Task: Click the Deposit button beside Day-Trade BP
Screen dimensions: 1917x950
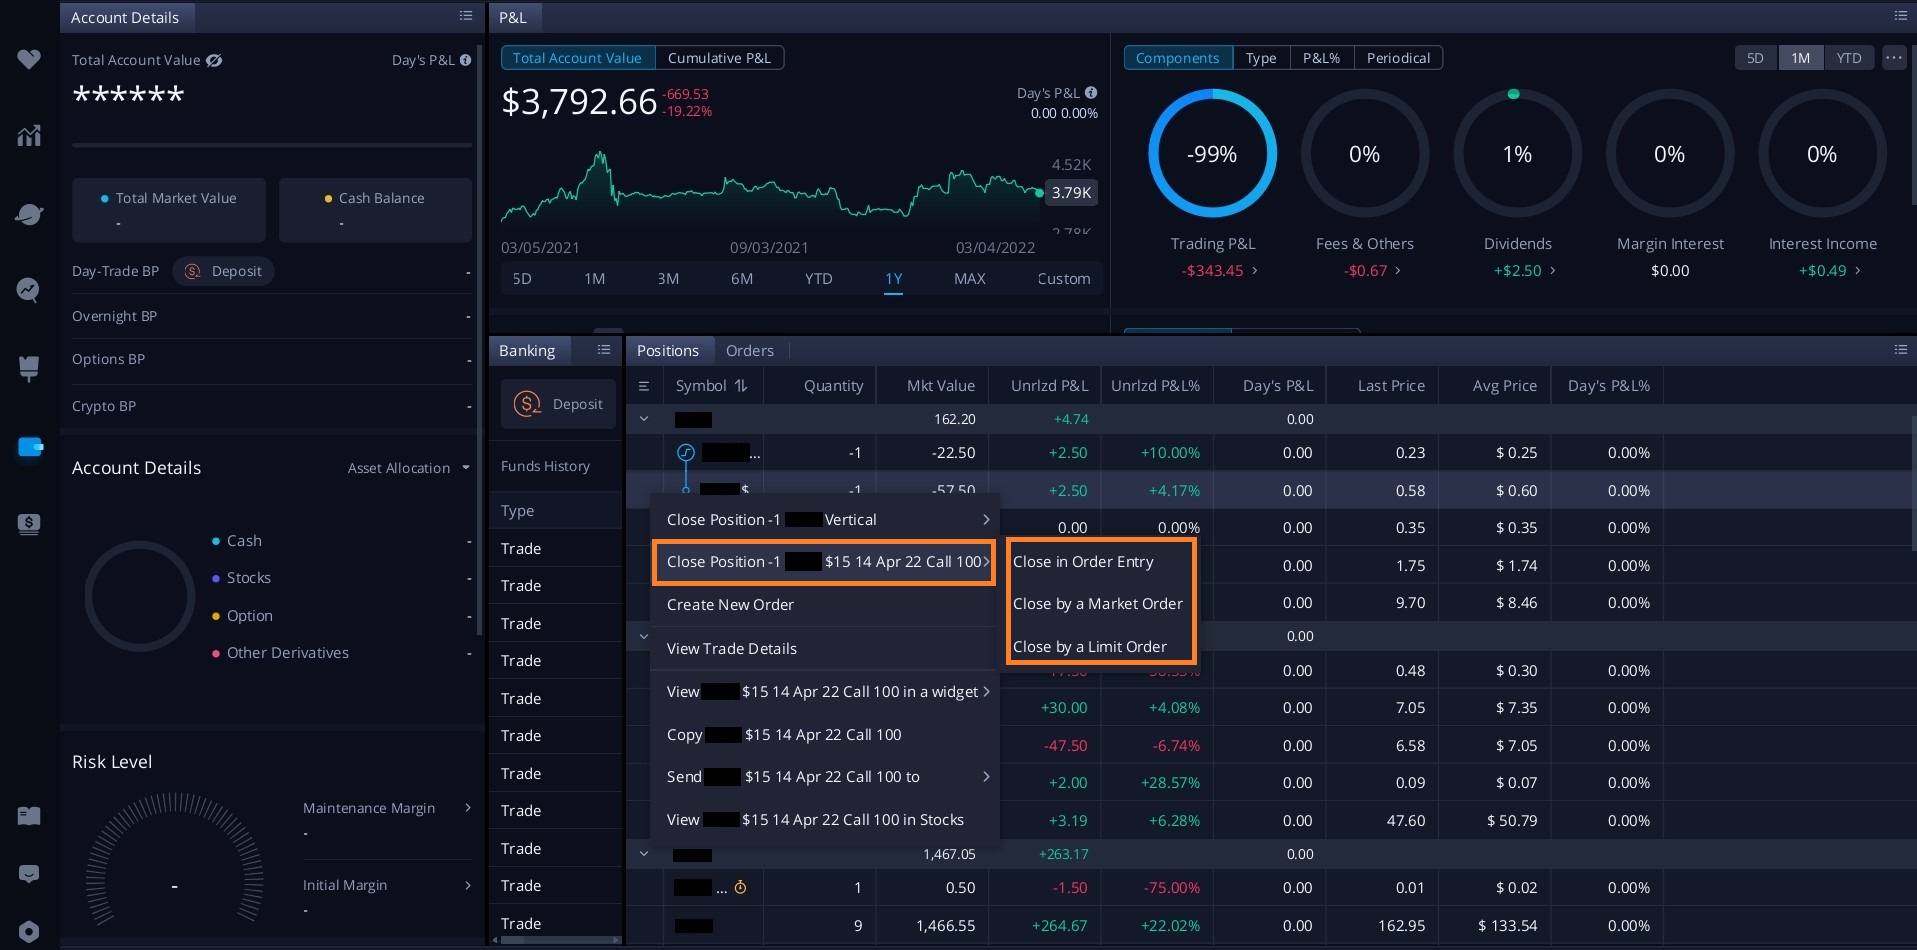Action: click(223, 271)
